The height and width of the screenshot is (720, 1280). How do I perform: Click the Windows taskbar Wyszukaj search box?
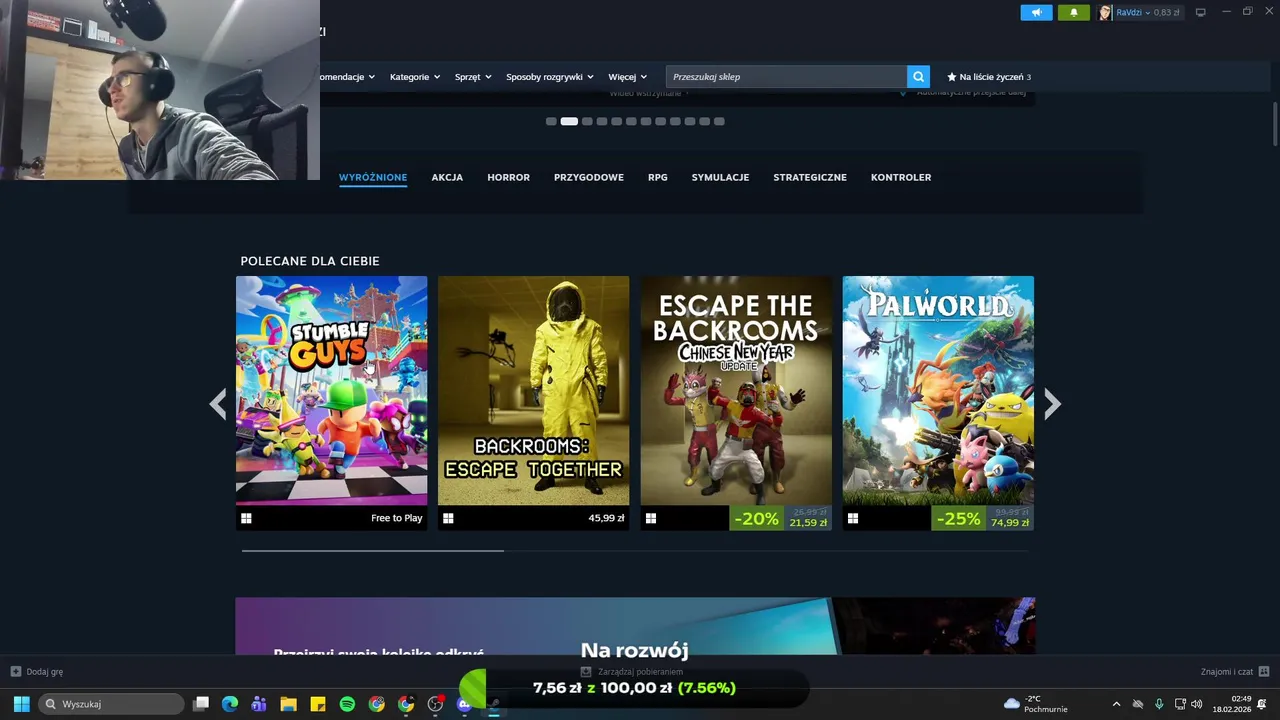pyautogui.click(x=111, y=704)
